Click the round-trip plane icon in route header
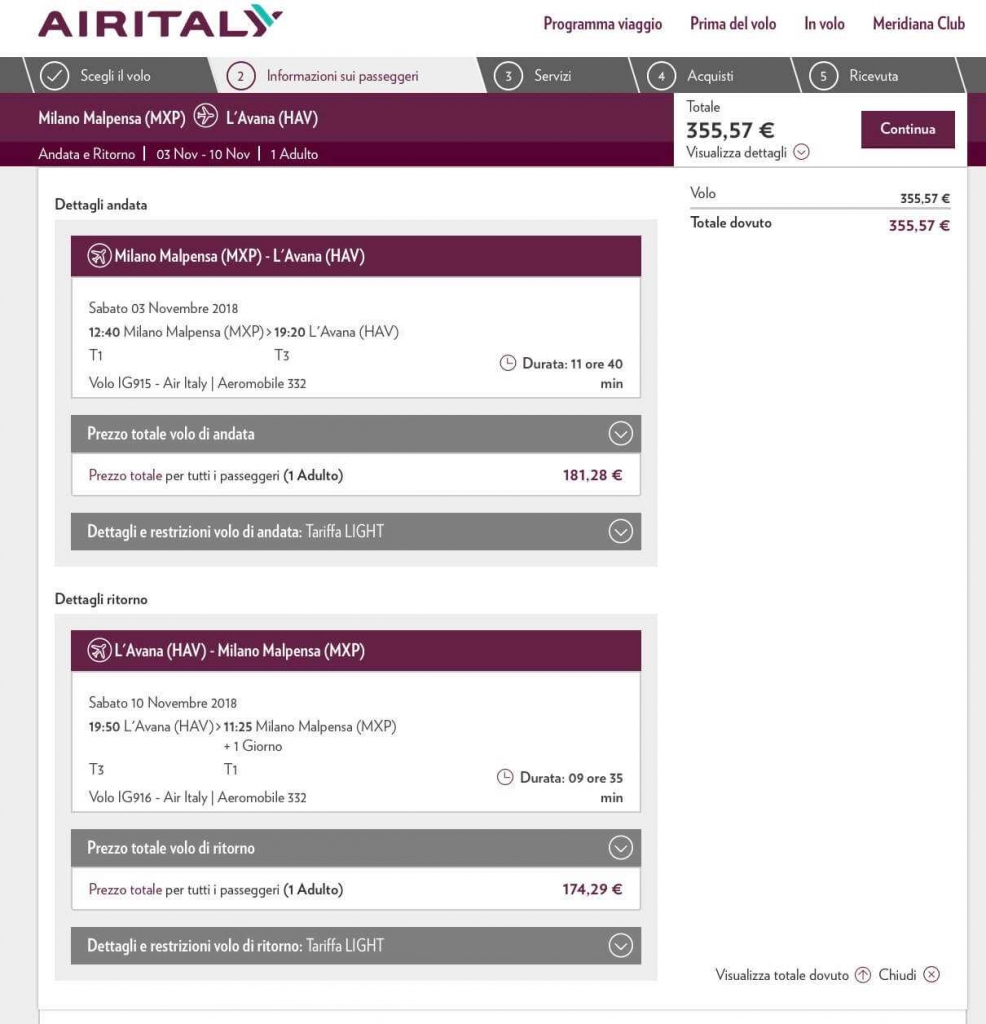986x1024 pixels. tap(206, 117)
